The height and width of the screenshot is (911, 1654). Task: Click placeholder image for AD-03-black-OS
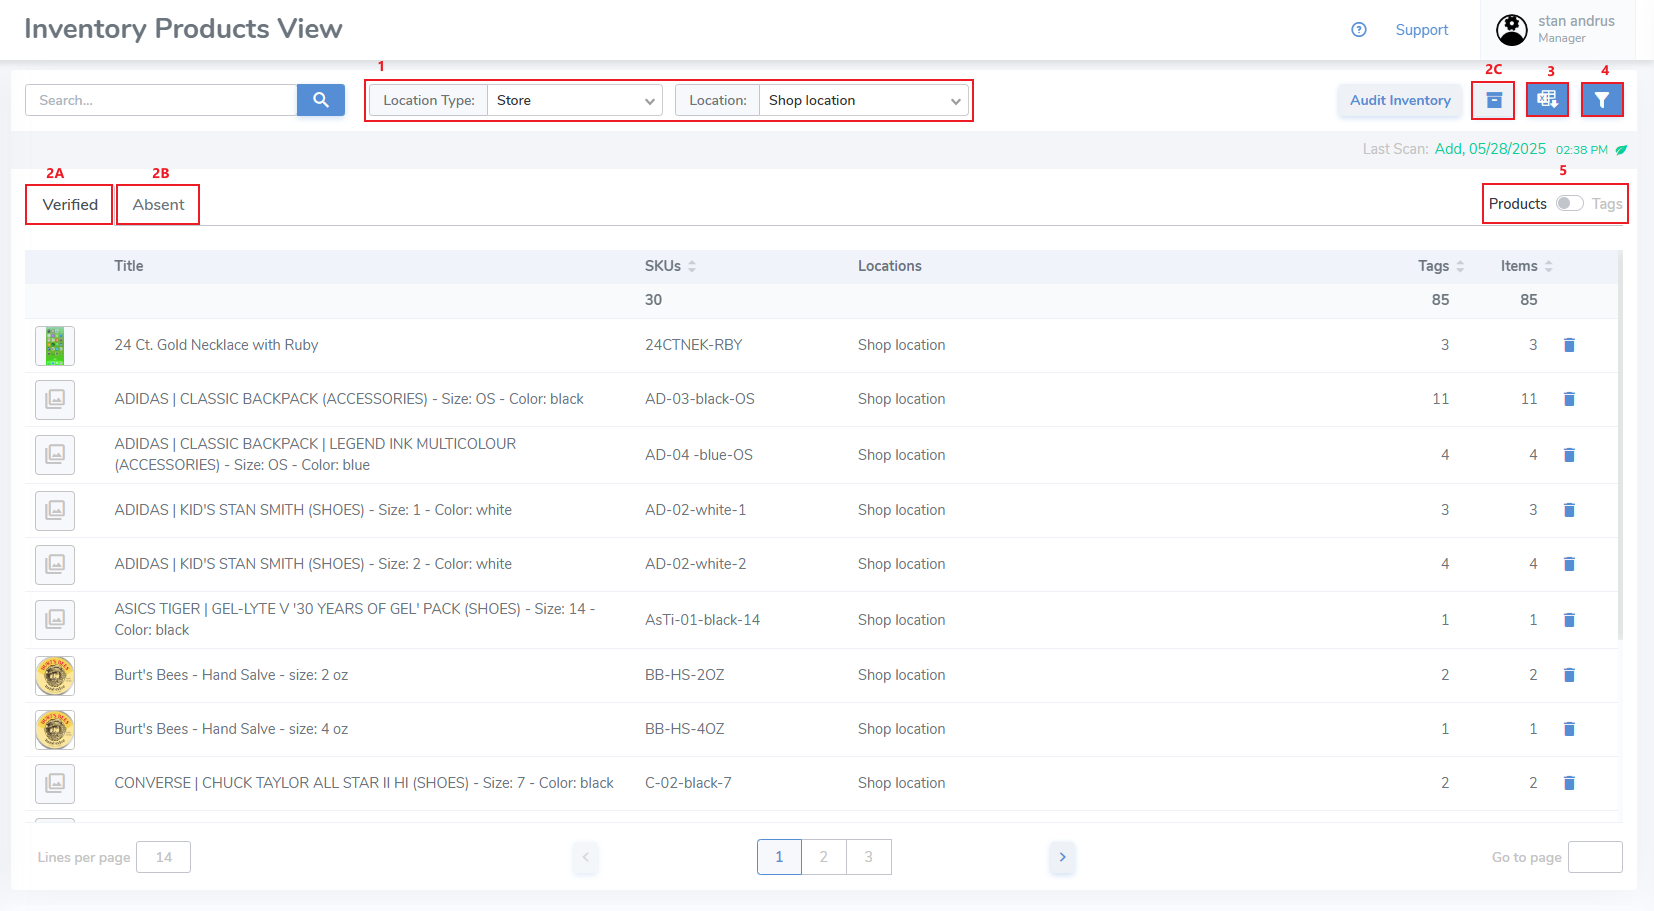point(55,400)
